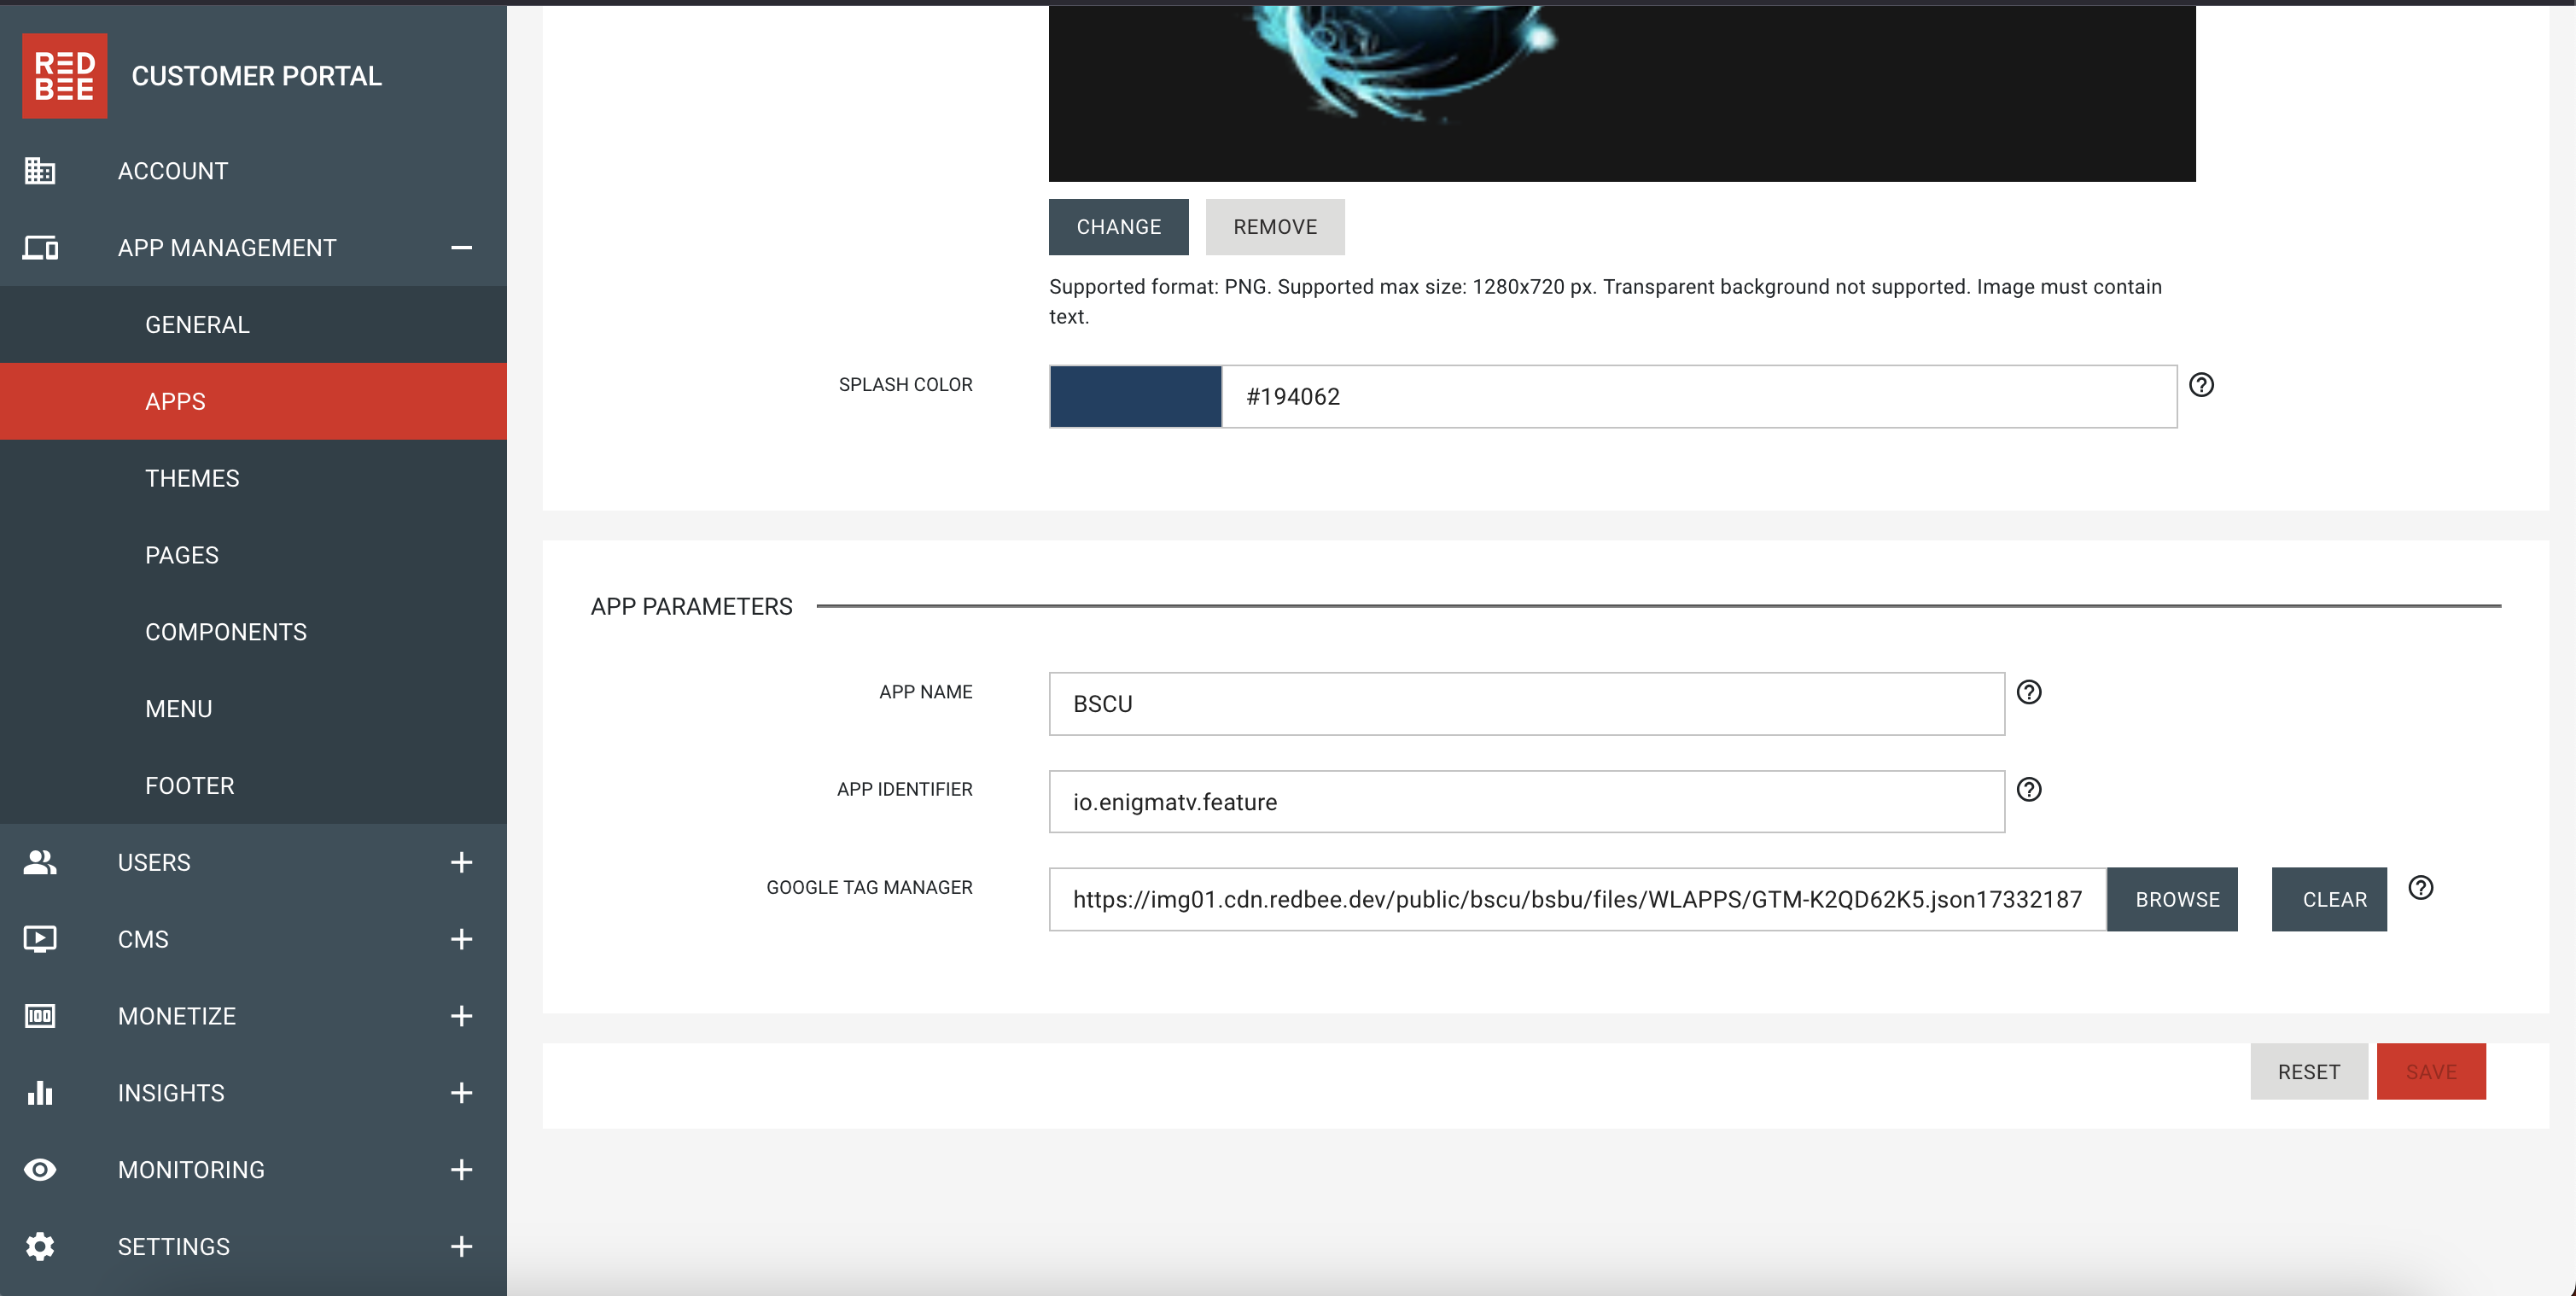Screen dimensions: 2576x1296
Task: Click the Red Bee logo
Action: click(x=64, y=76)
